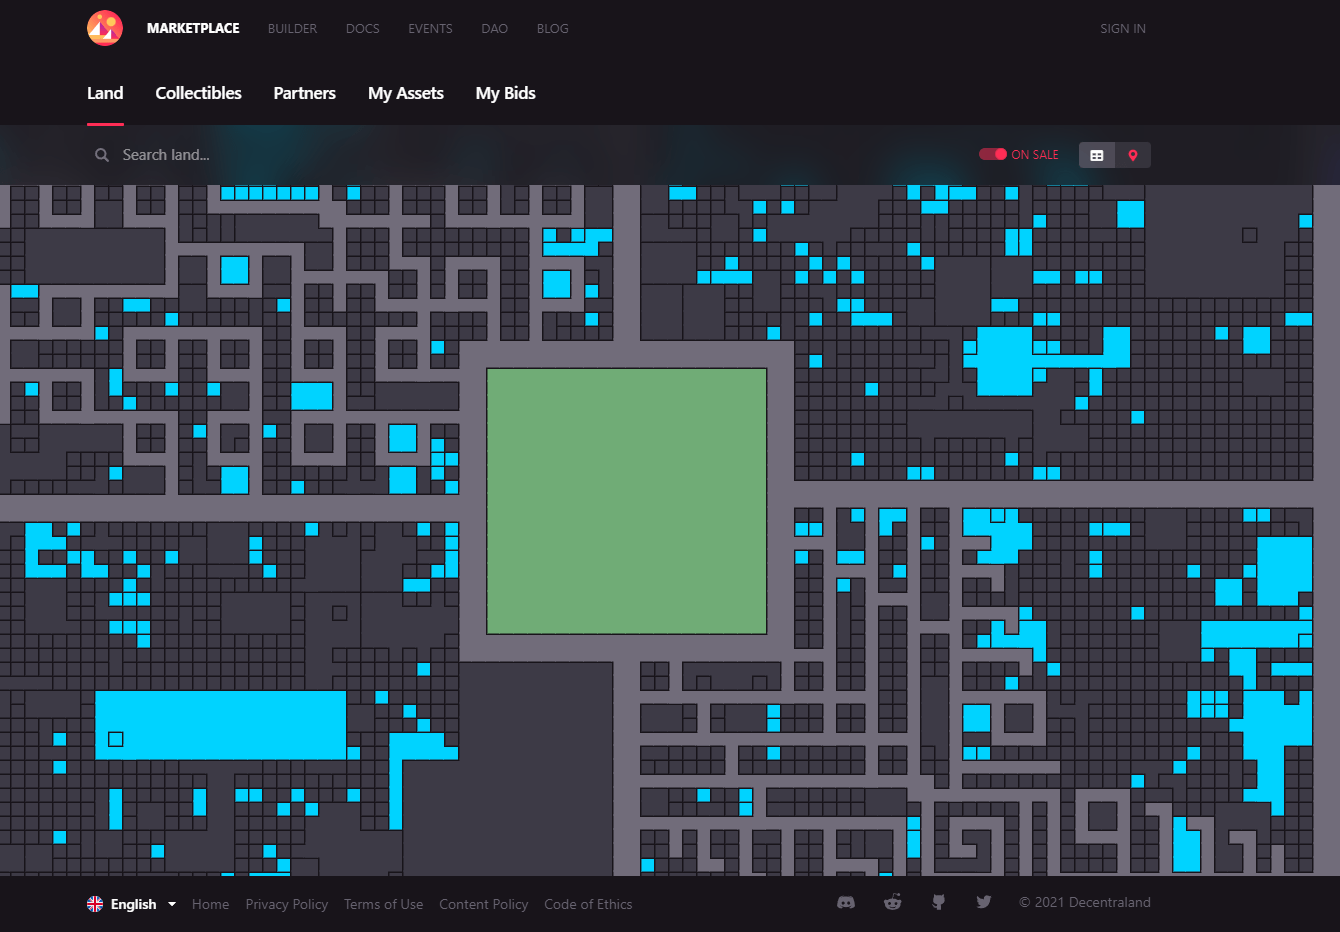Open the BLOG menu item
Viewport: 1340px width, 932px height.
tap(552, 28)
